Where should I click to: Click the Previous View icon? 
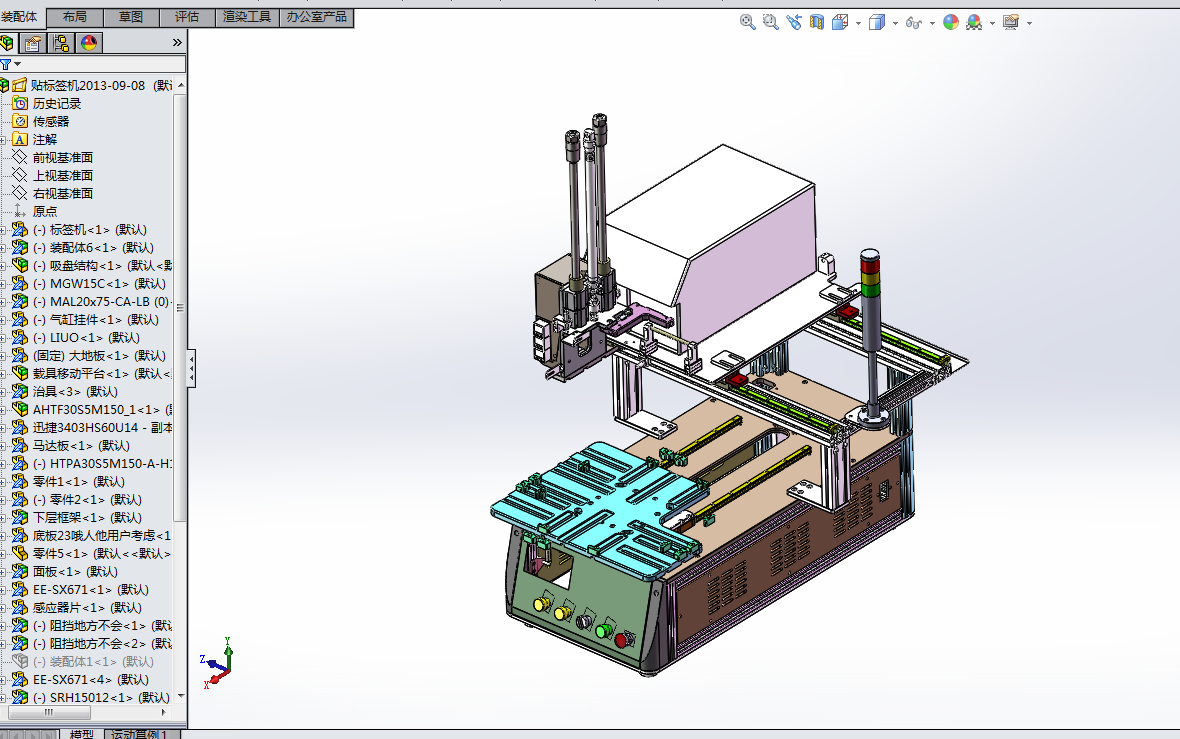(x=793, y=22)
